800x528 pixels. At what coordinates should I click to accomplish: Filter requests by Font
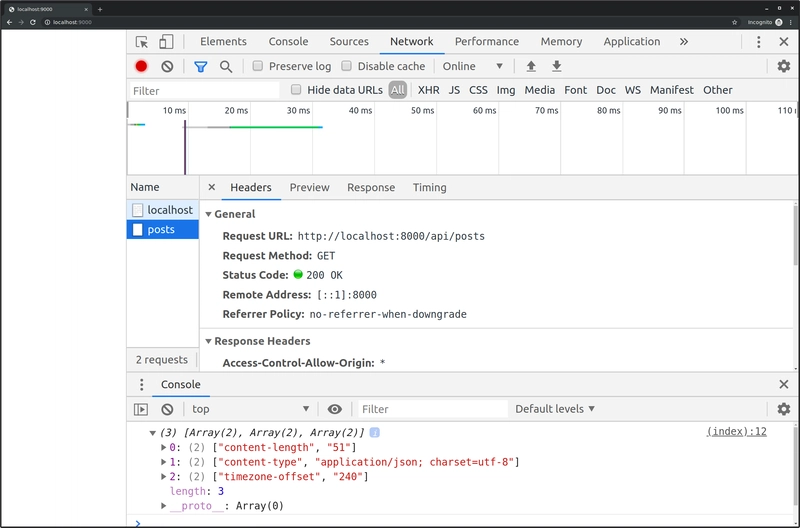click(x=576, y=90)
